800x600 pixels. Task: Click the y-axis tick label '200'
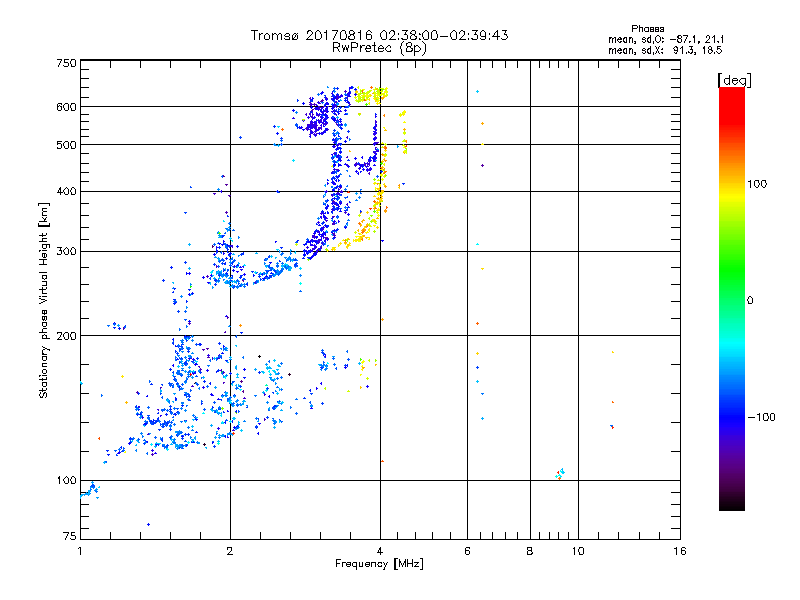click(66, 336)
